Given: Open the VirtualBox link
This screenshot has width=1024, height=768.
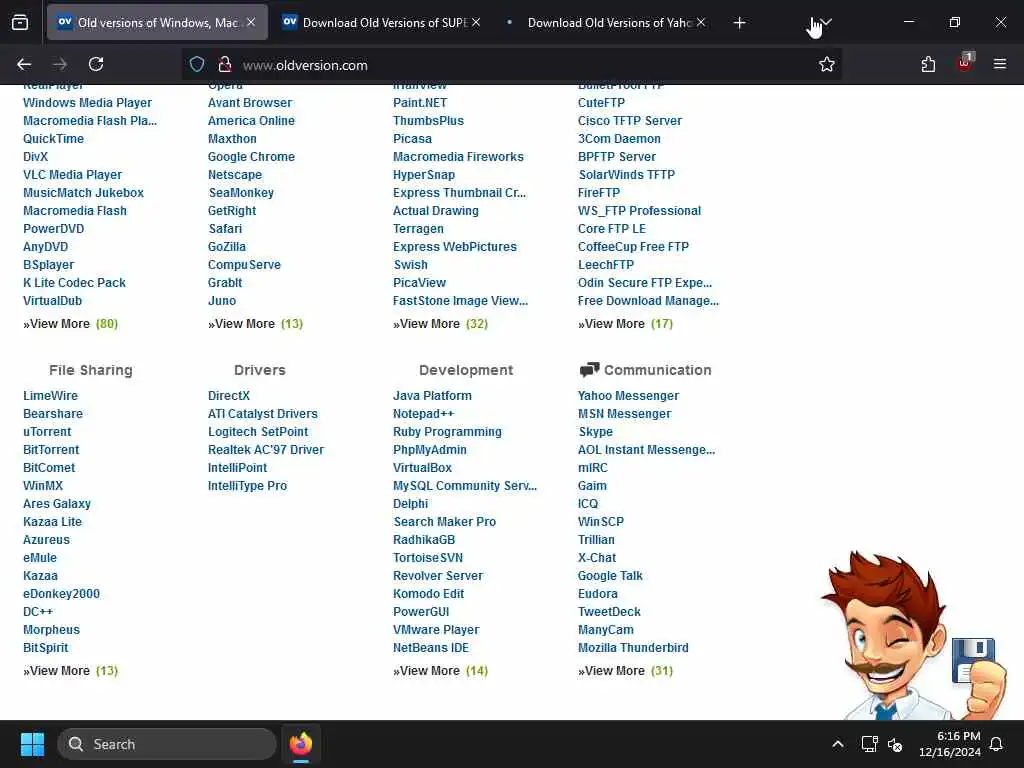Looking at the screenshot, I should coord(423,468).
